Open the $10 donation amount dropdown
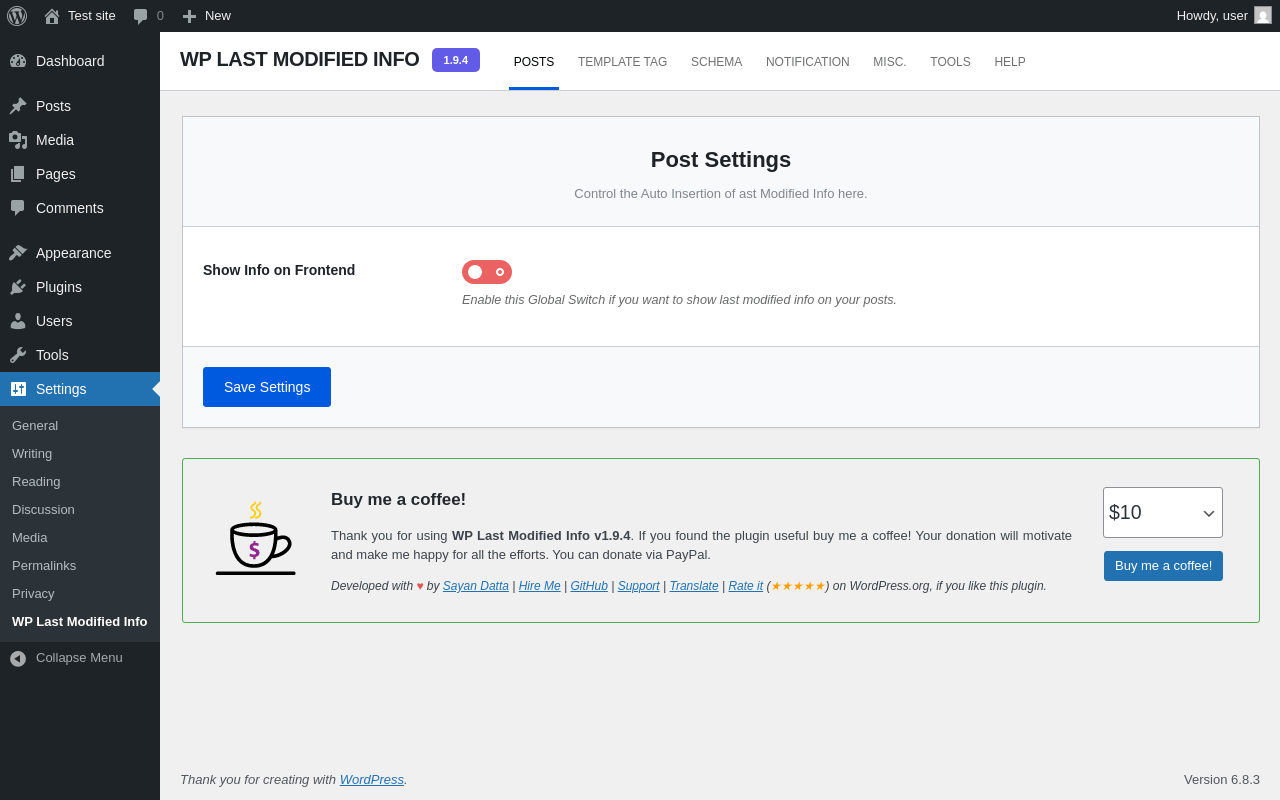The image size is (1280, 800). [1162, 513]
